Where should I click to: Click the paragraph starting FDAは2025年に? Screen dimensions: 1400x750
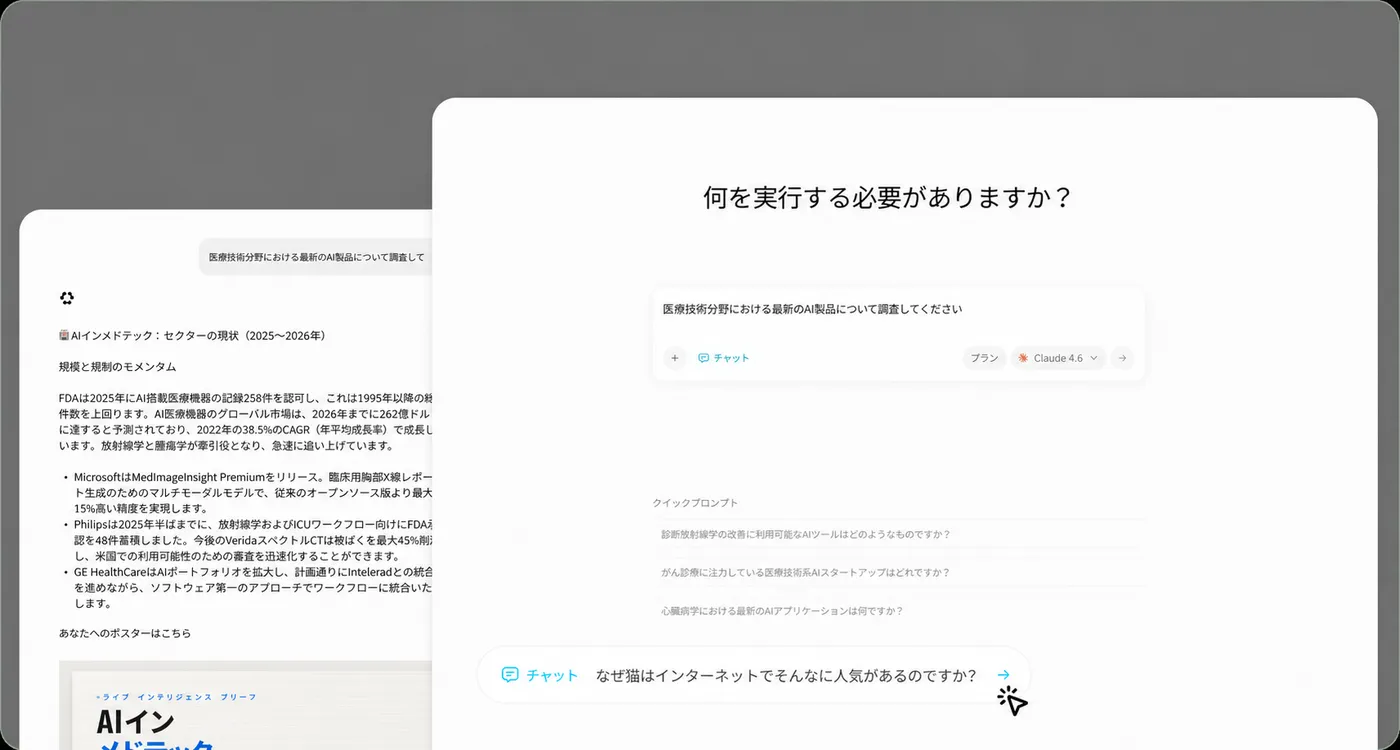point(246,421)
